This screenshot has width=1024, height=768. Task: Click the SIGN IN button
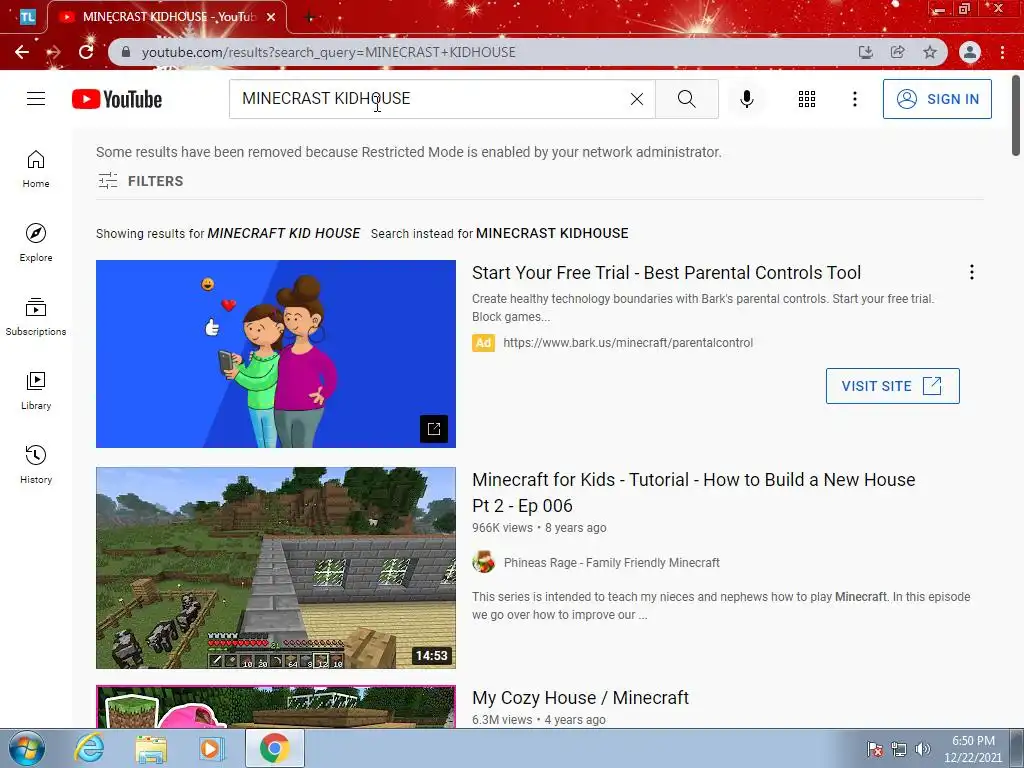937,99
